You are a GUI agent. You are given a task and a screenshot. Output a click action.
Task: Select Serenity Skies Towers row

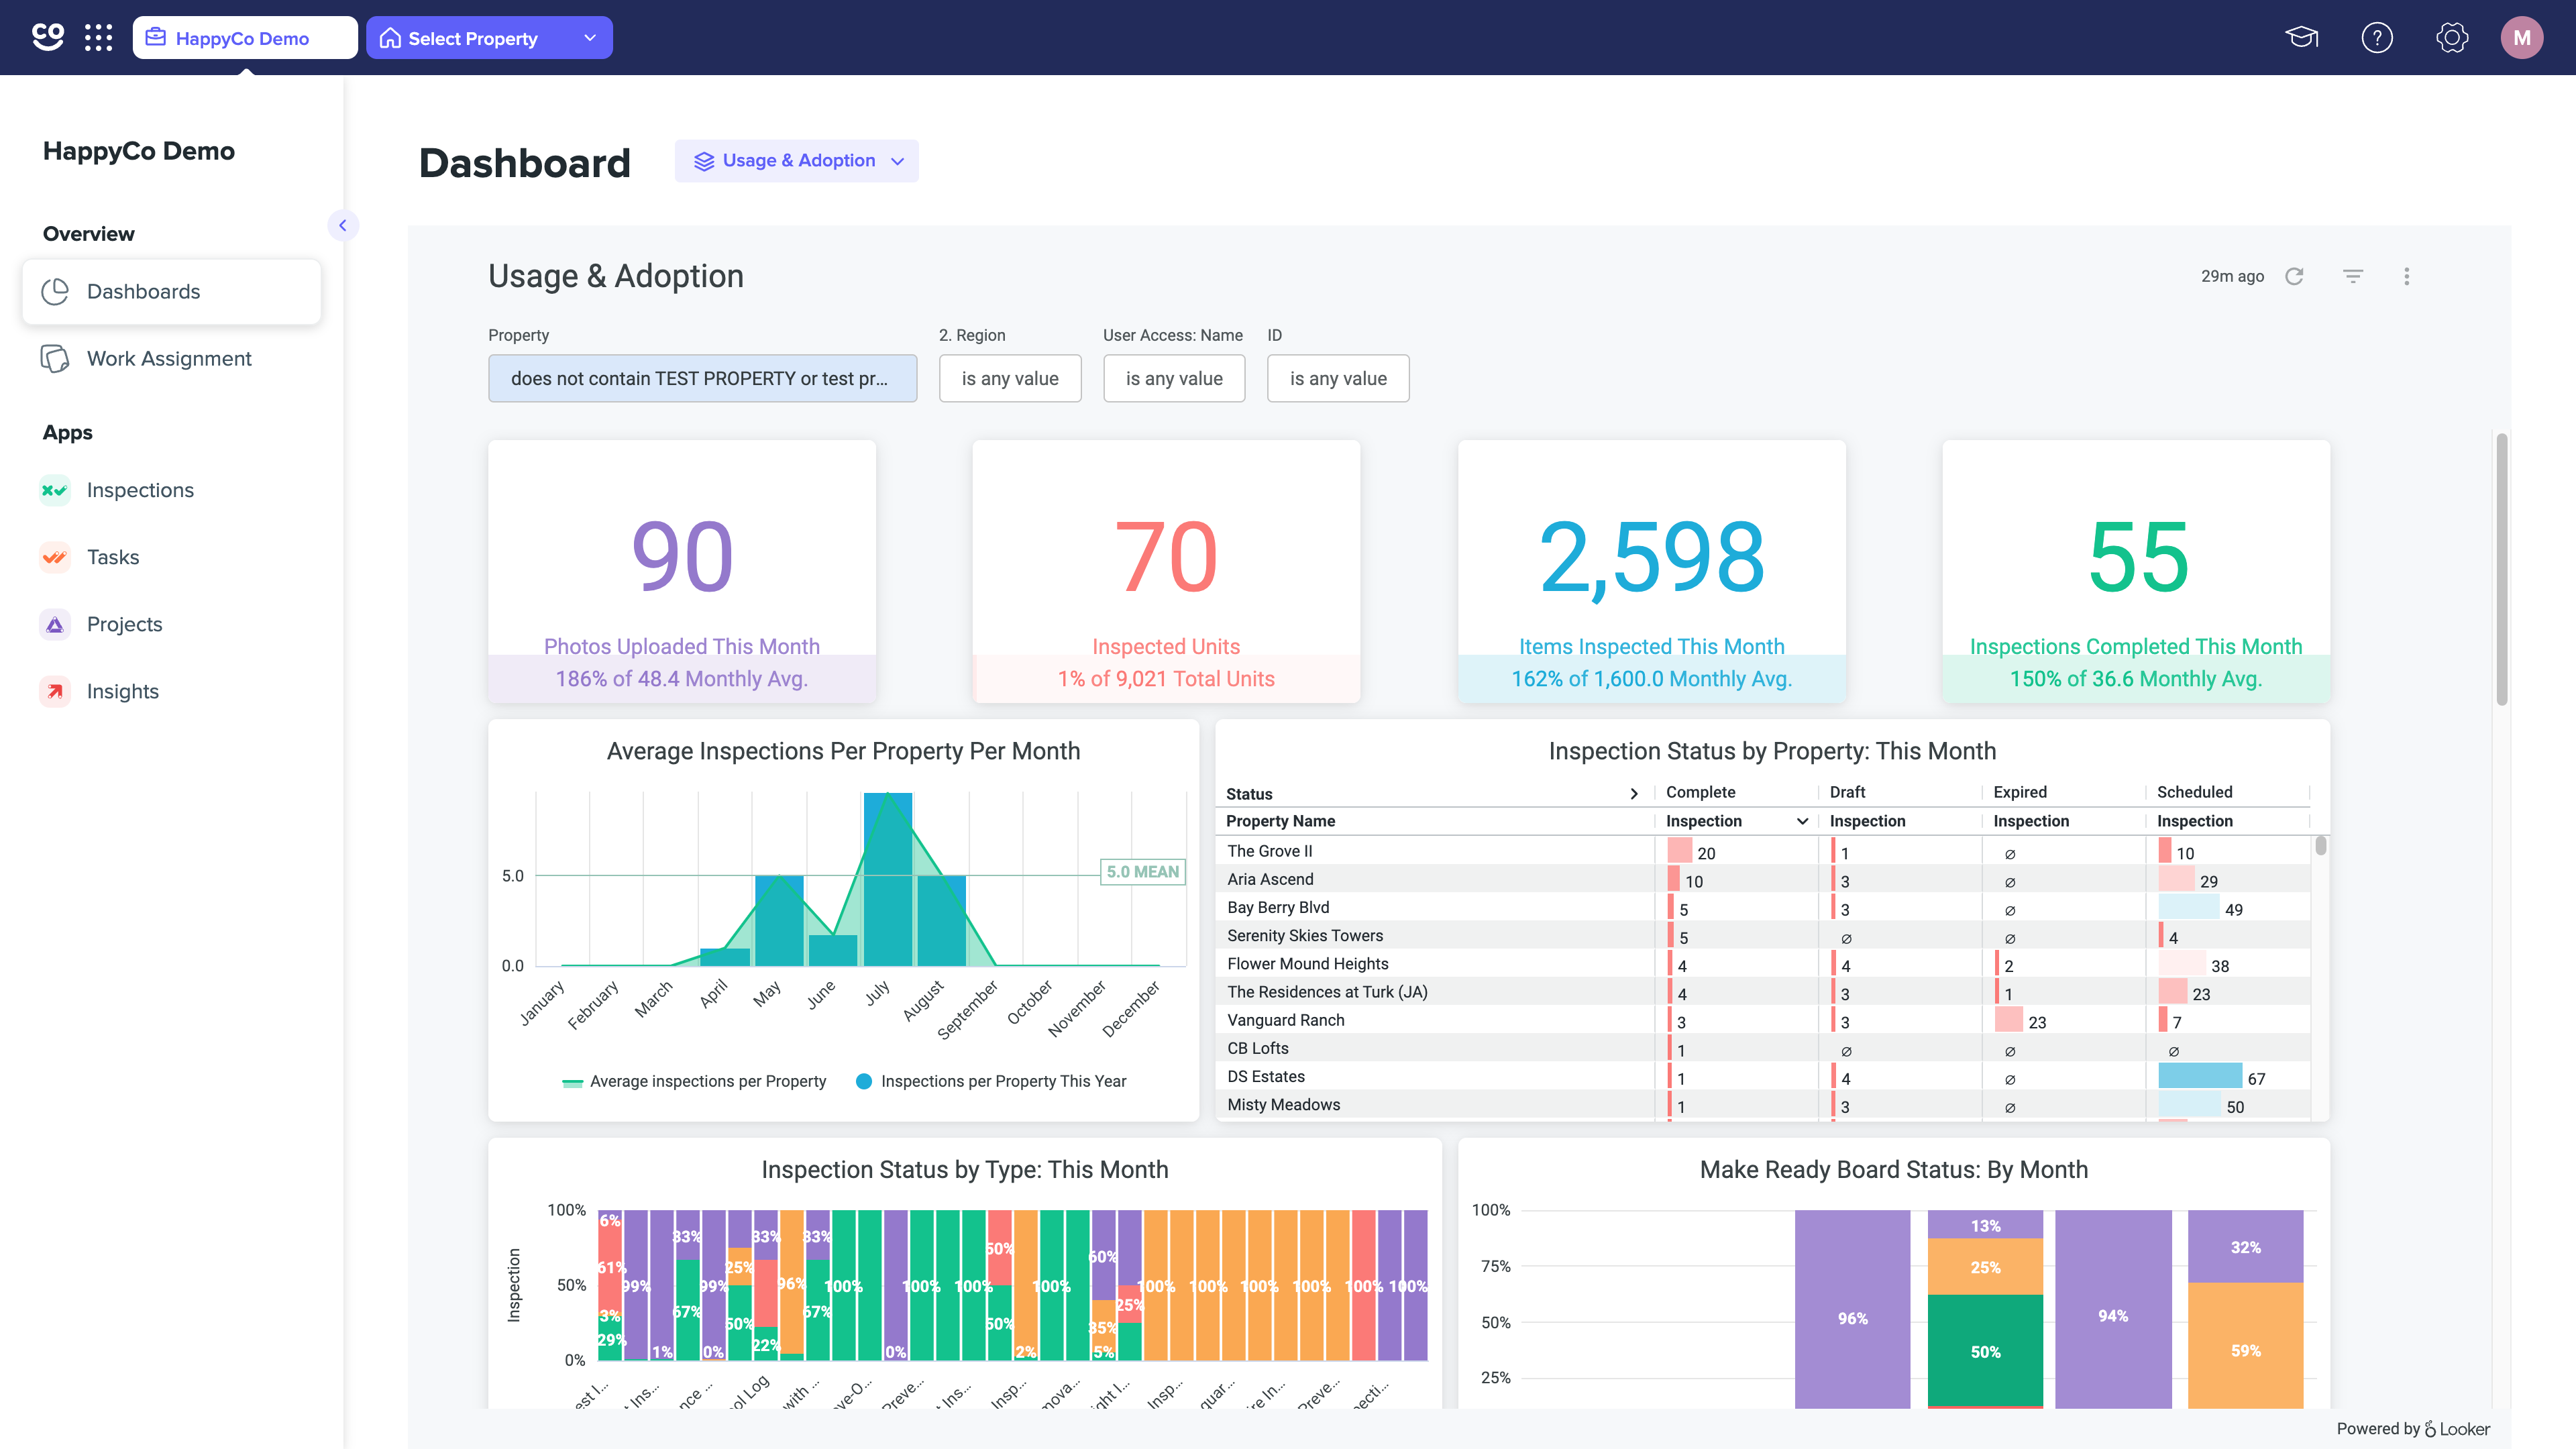point(1763,935)
